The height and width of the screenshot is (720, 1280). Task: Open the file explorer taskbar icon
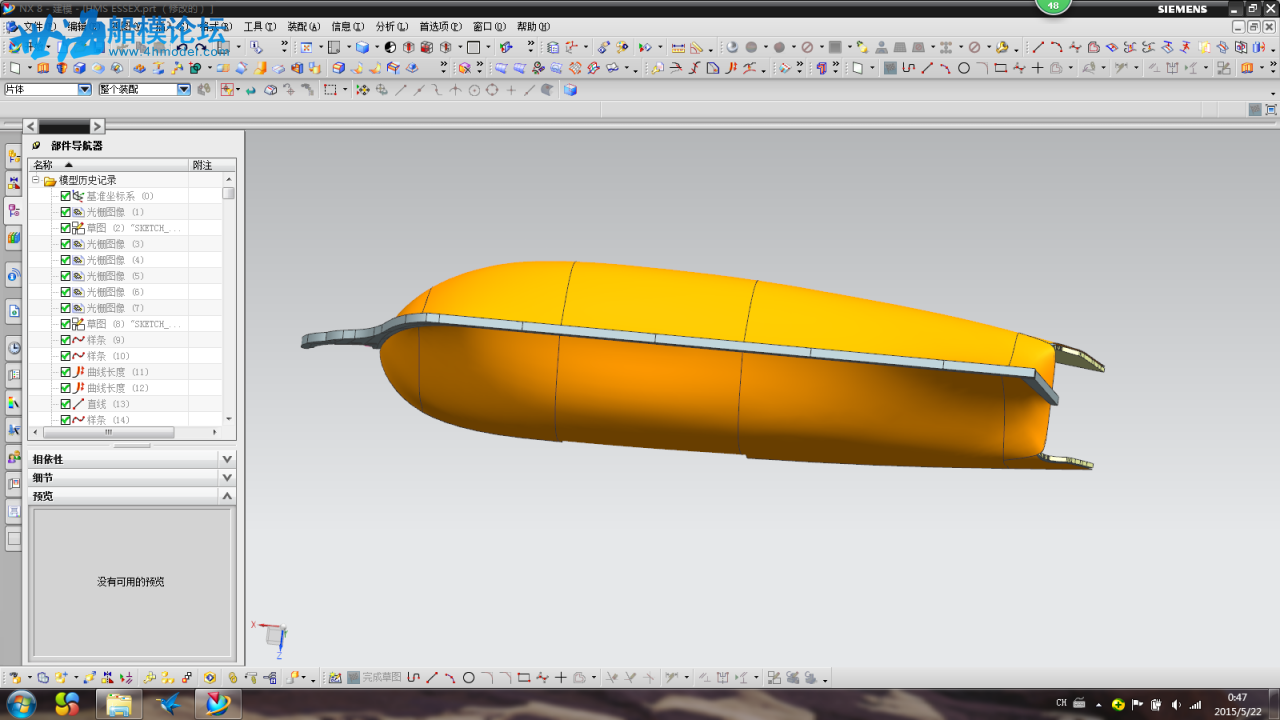119,704
